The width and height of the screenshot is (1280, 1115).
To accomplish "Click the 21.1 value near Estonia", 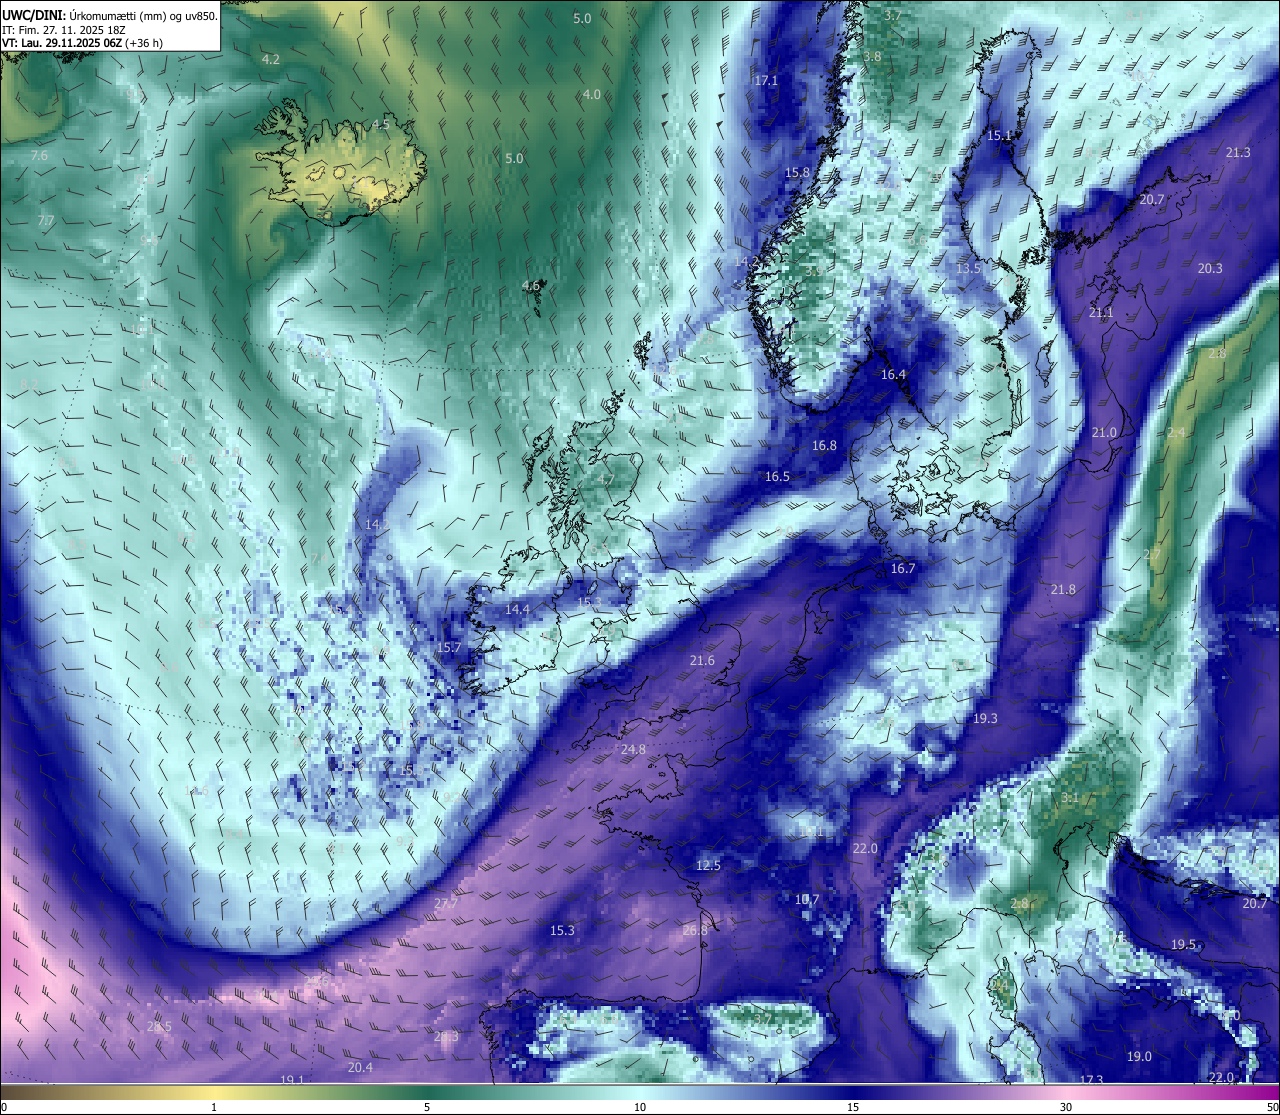I will (1101, 313).
